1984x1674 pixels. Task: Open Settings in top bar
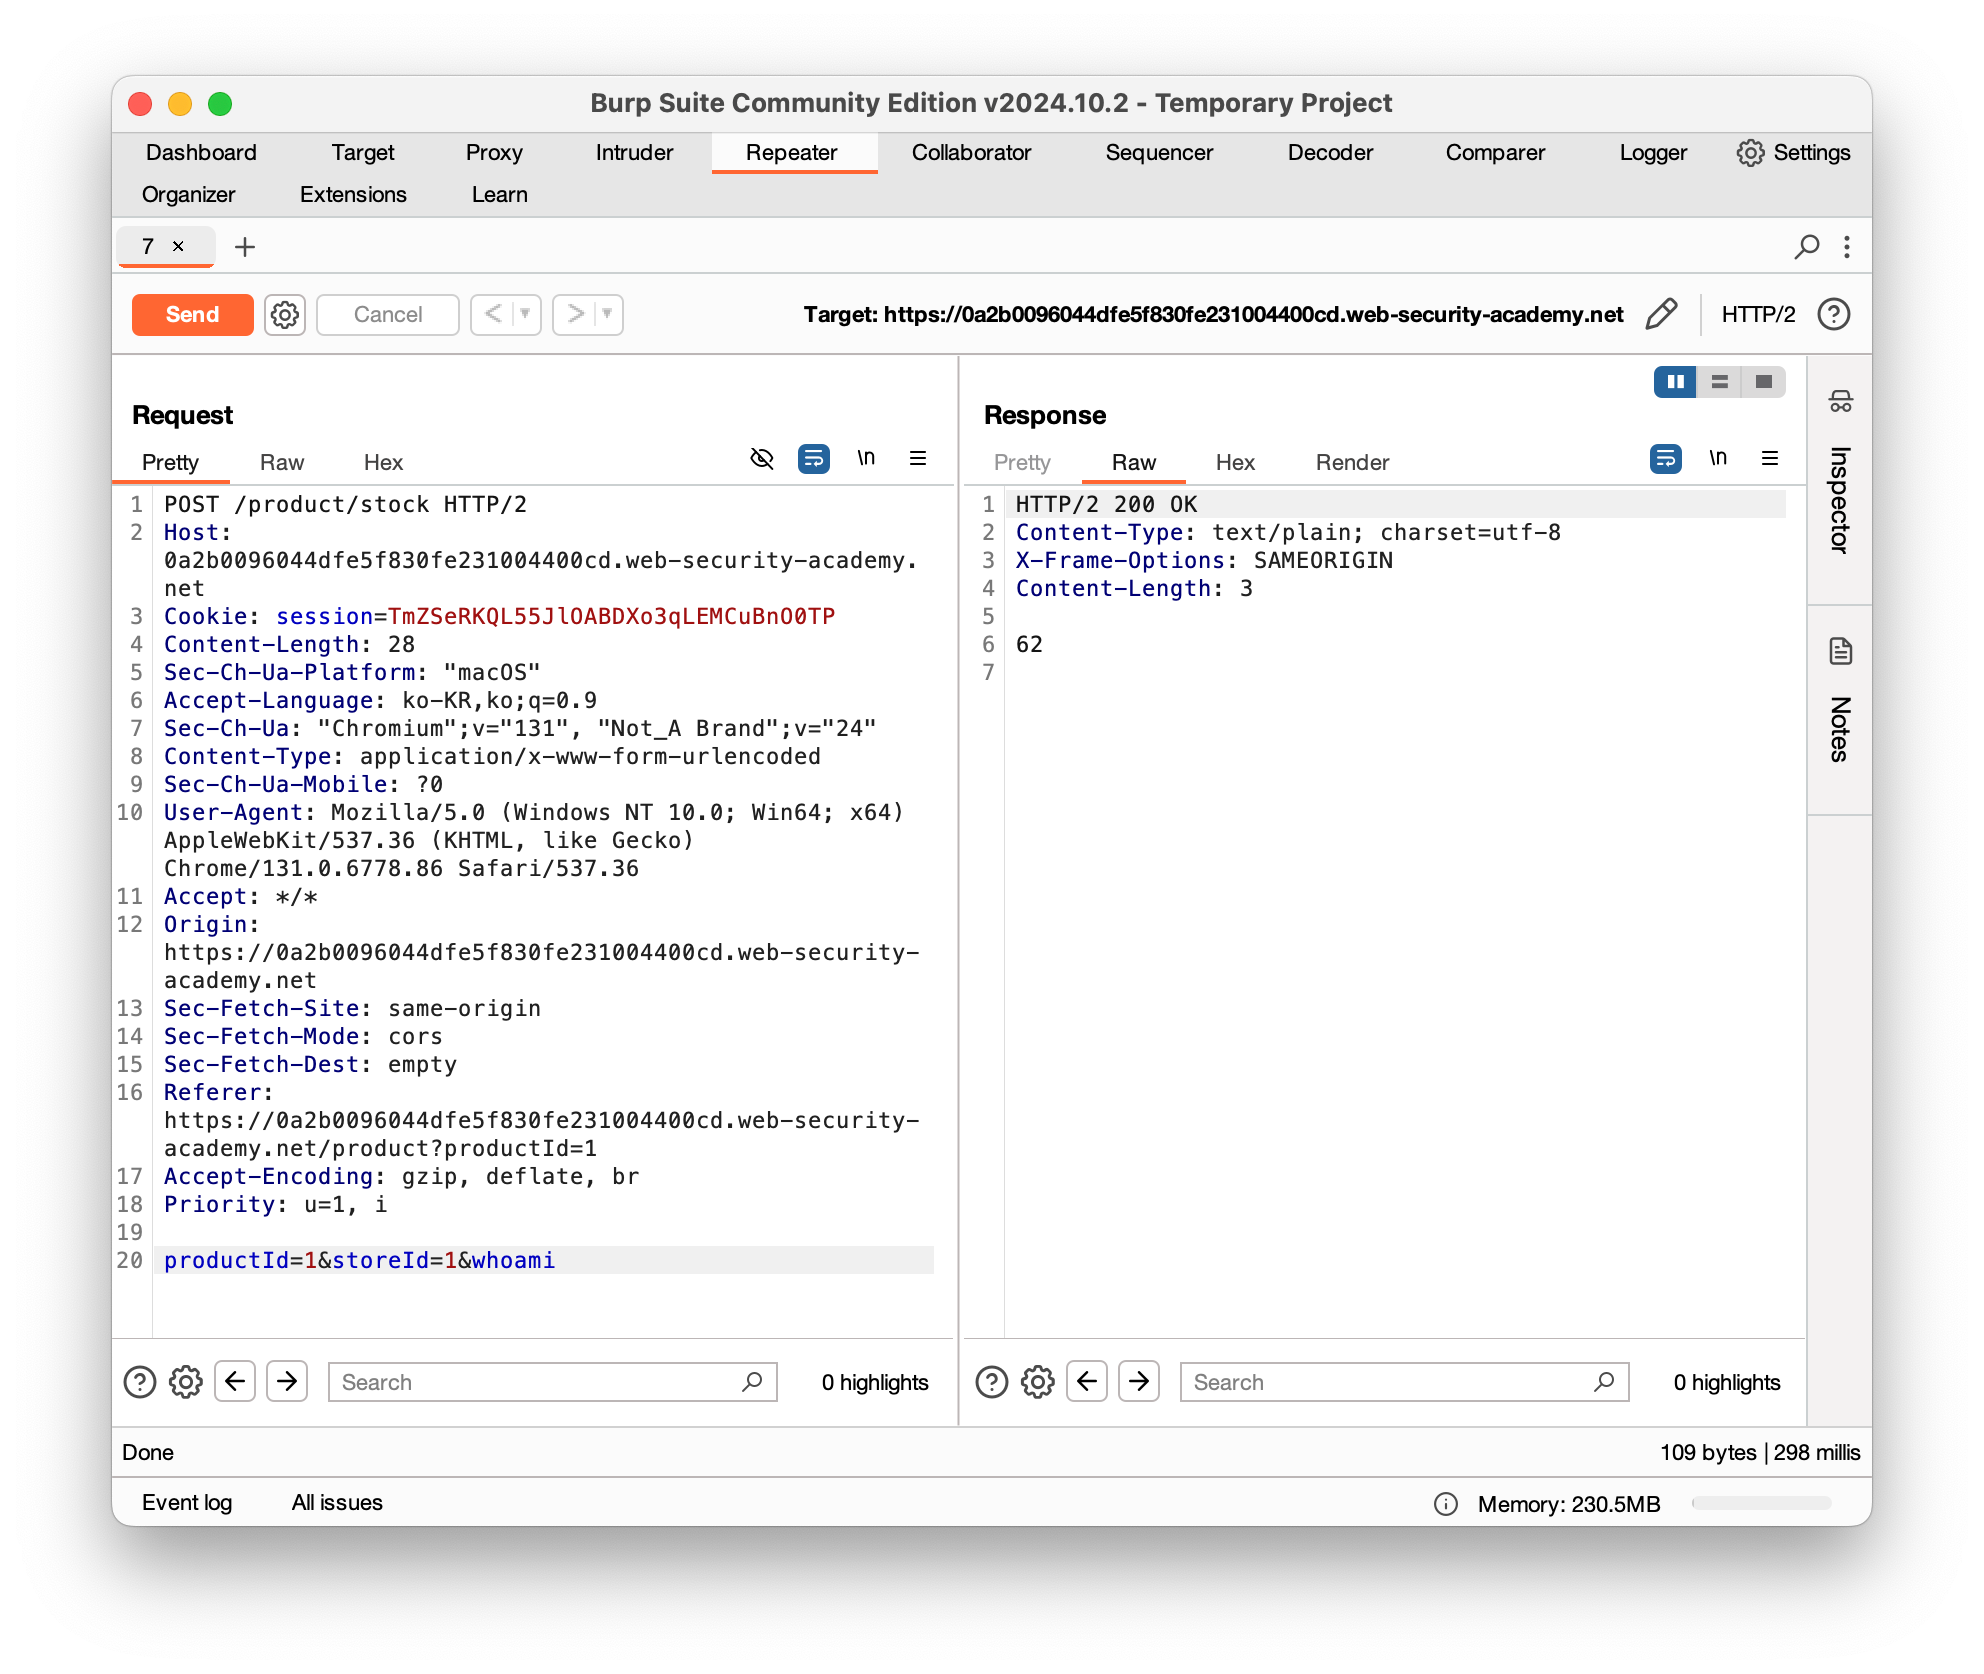coord(1793,153)
